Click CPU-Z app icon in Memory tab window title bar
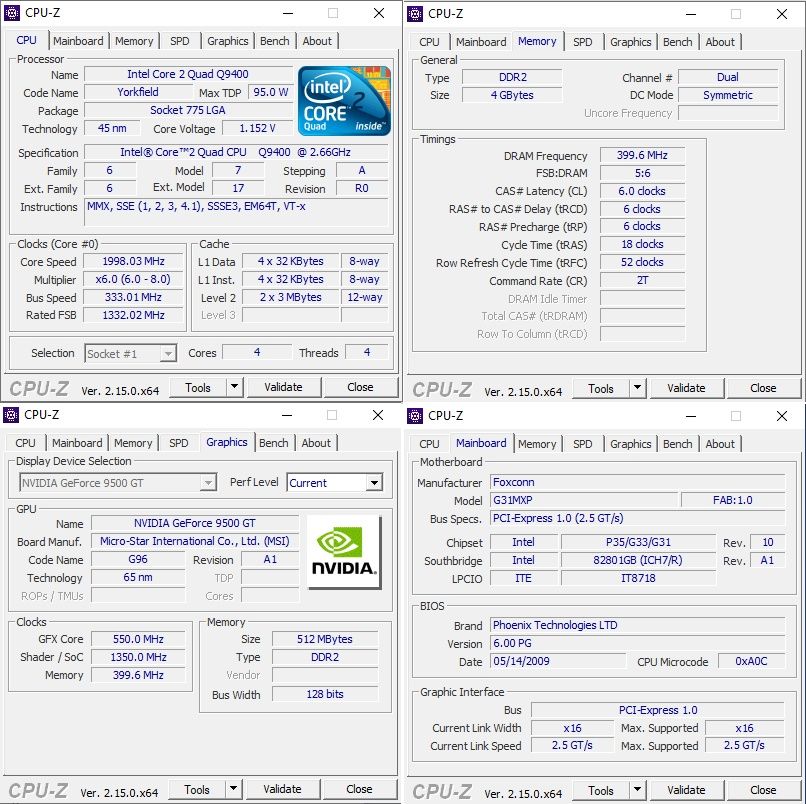The image size is (806, 804). point(414,14)
